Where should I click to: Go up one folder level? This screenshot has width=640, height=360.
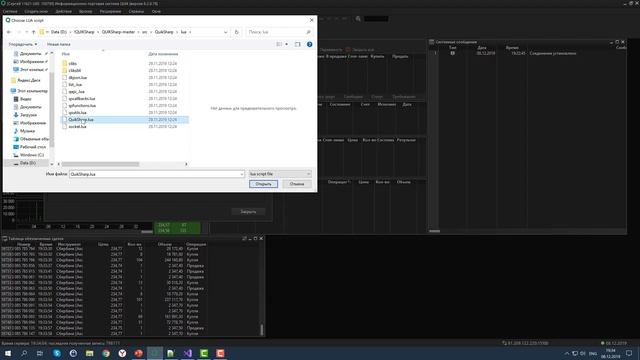33,32
